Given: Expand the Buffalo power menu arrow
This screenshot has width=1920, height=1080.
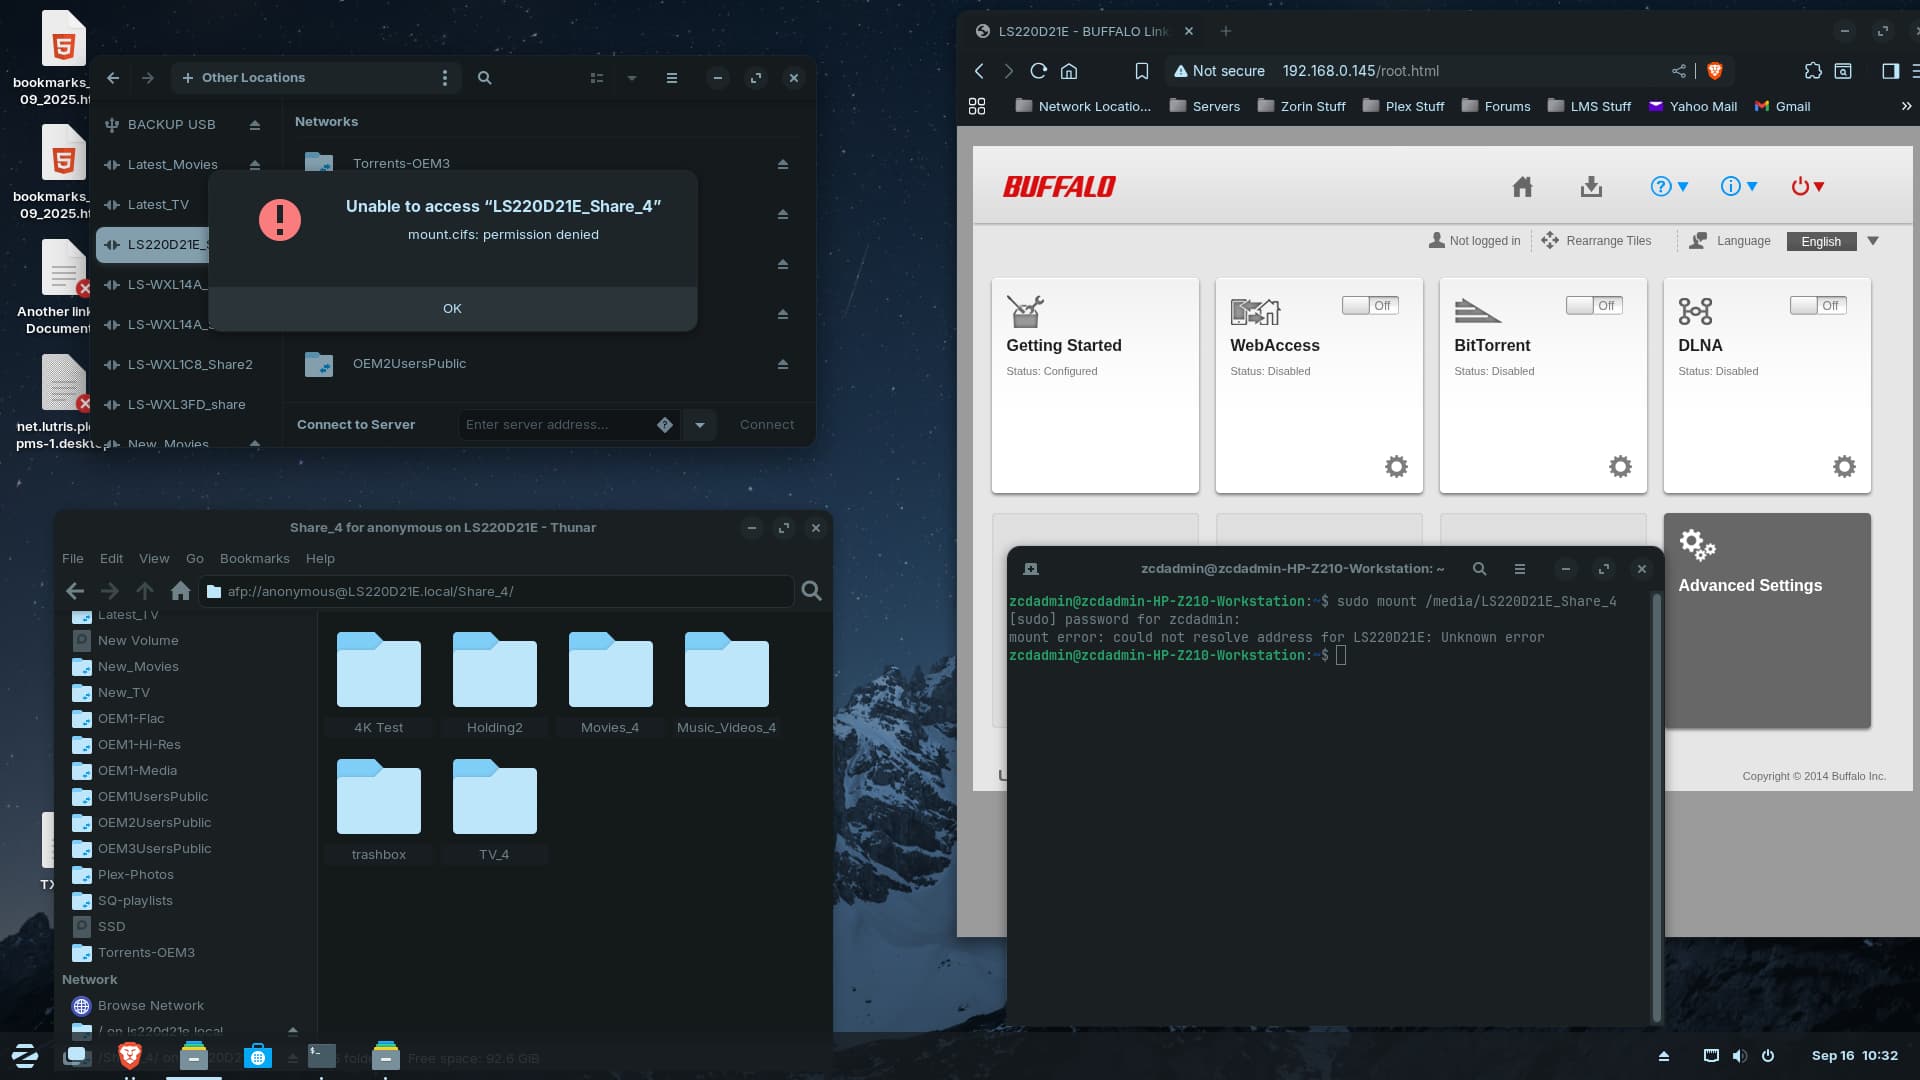Looking at the screenshot, I should 1819,187.
